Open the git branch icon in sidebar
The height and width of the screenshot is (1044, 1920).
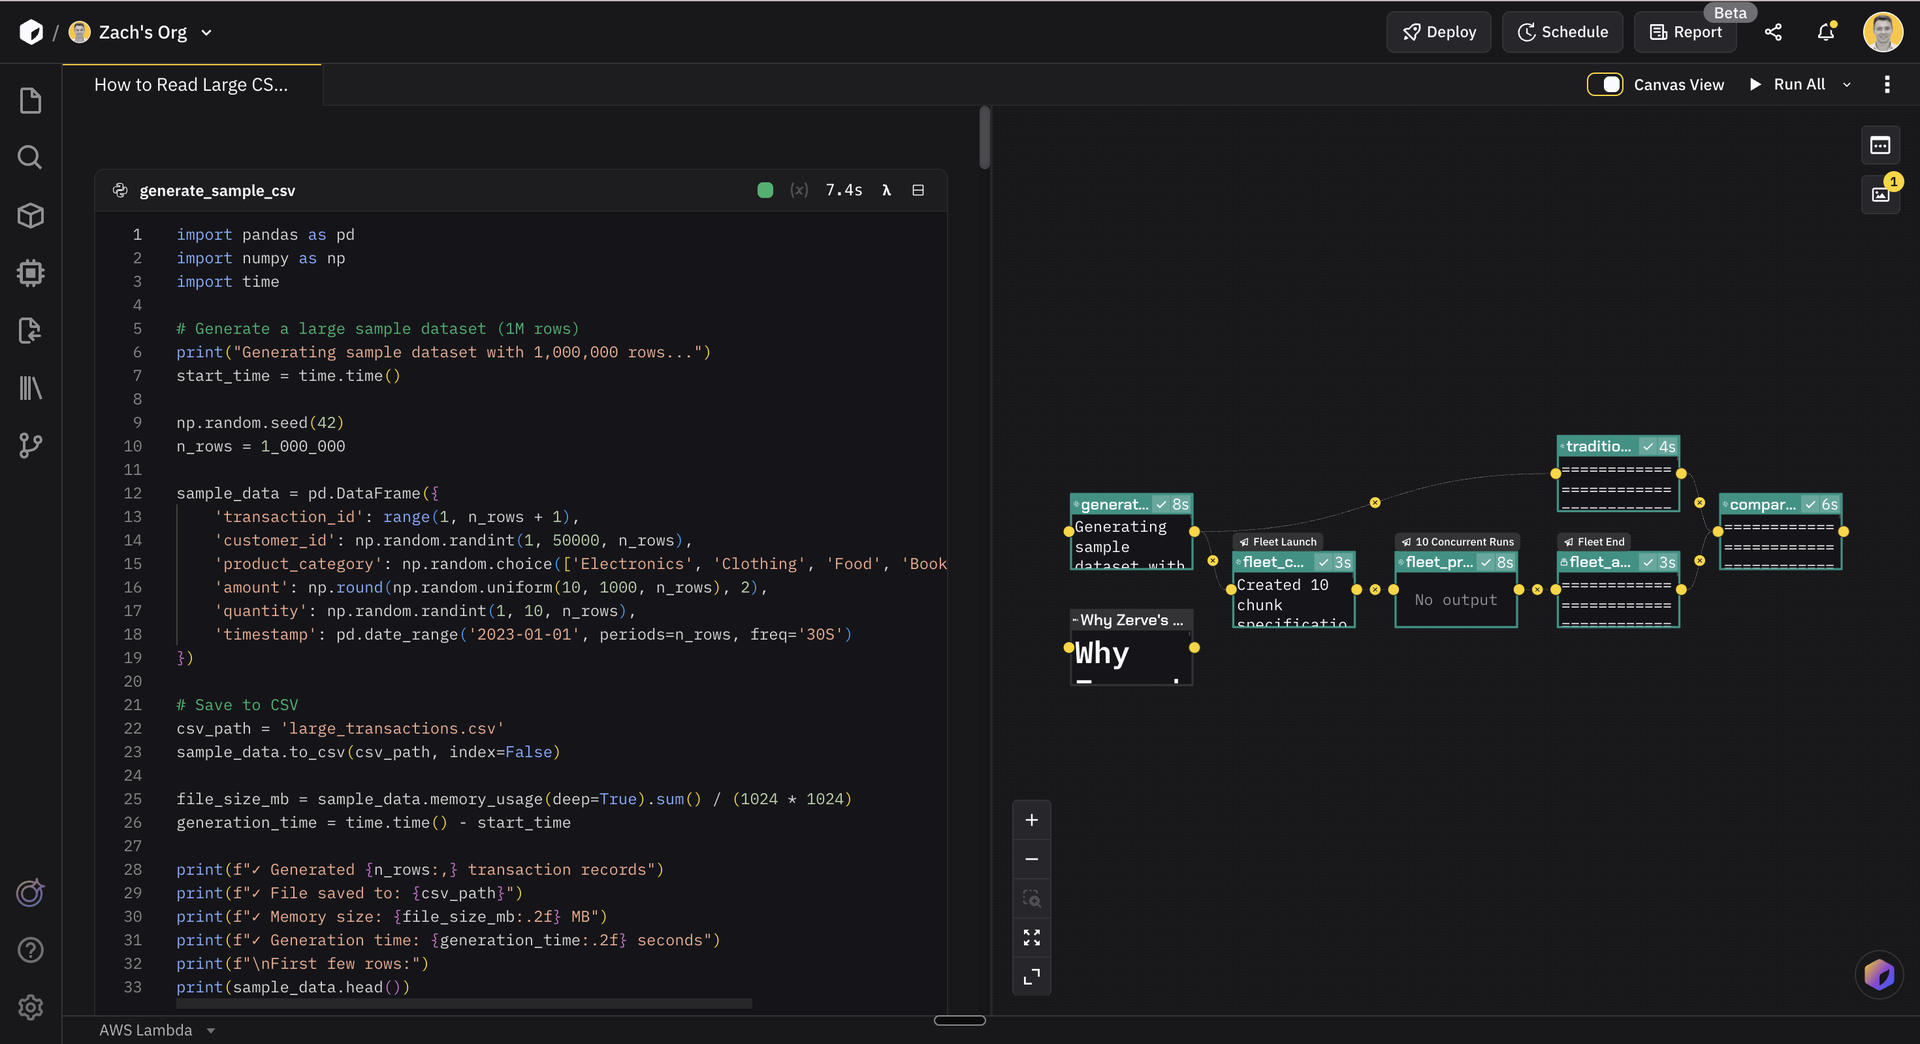click(x=31, y=445)
